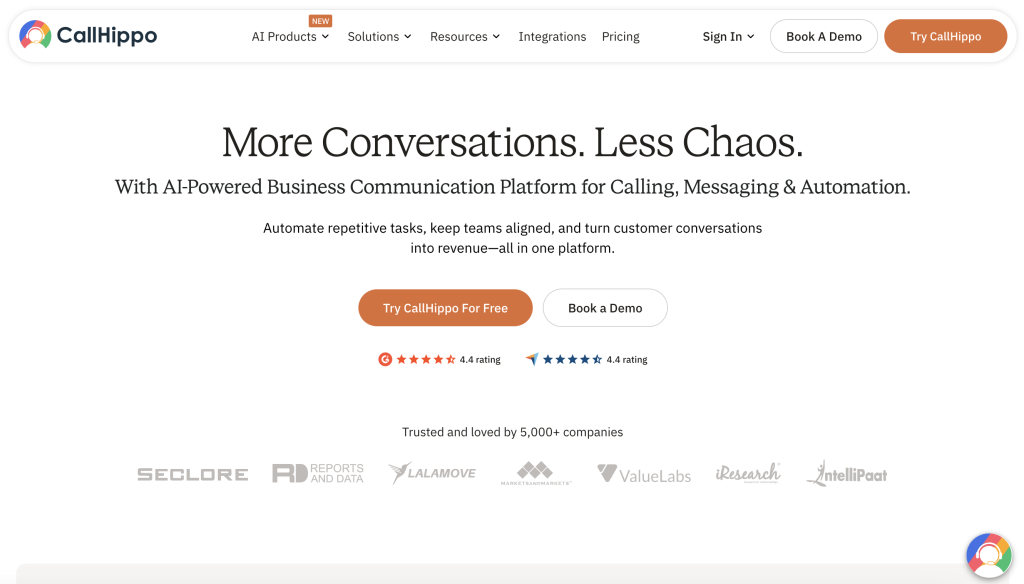Click the Capterra rating logo icon
1024x584 pixels.
coord(532,359)
